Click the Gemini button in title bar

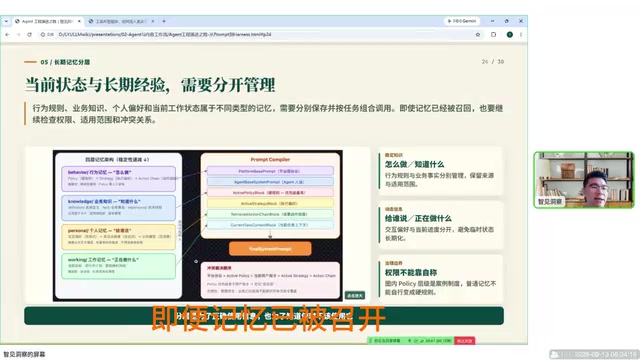coord(462,21)
